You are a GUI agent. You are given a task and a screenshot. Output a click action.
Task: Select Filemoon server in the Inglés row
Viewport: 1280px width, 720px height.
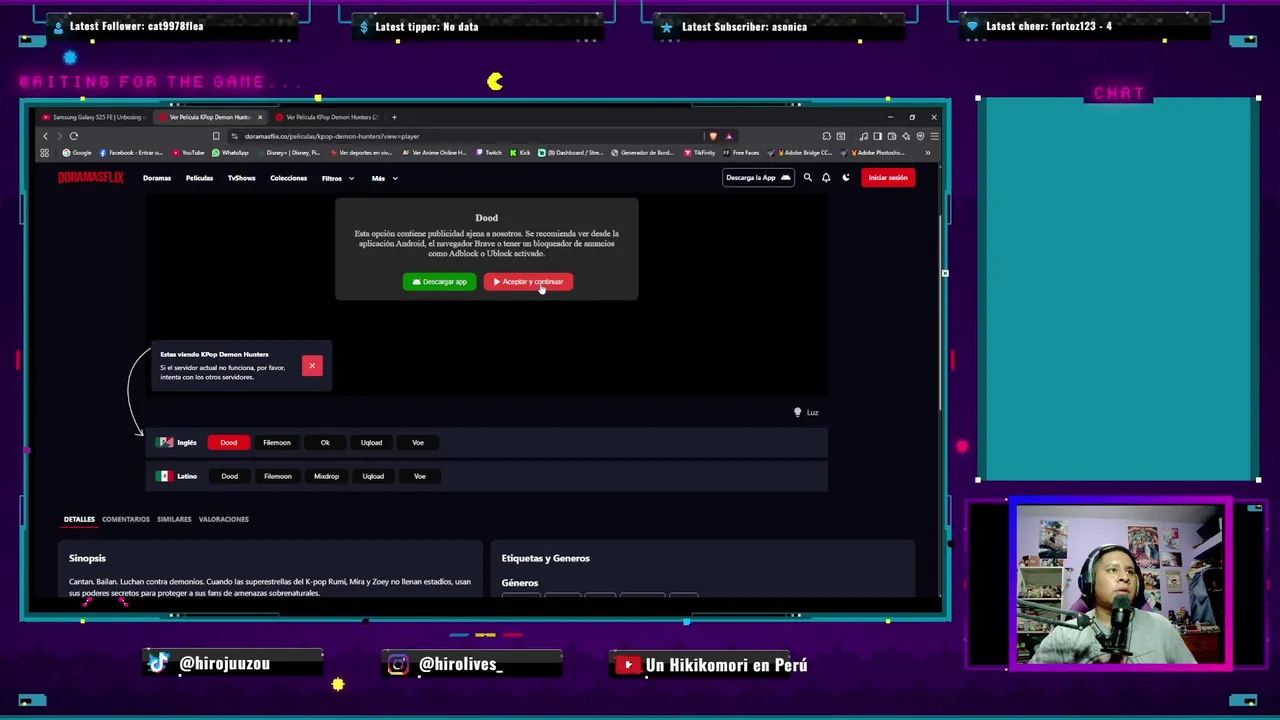tap(277, 442)
